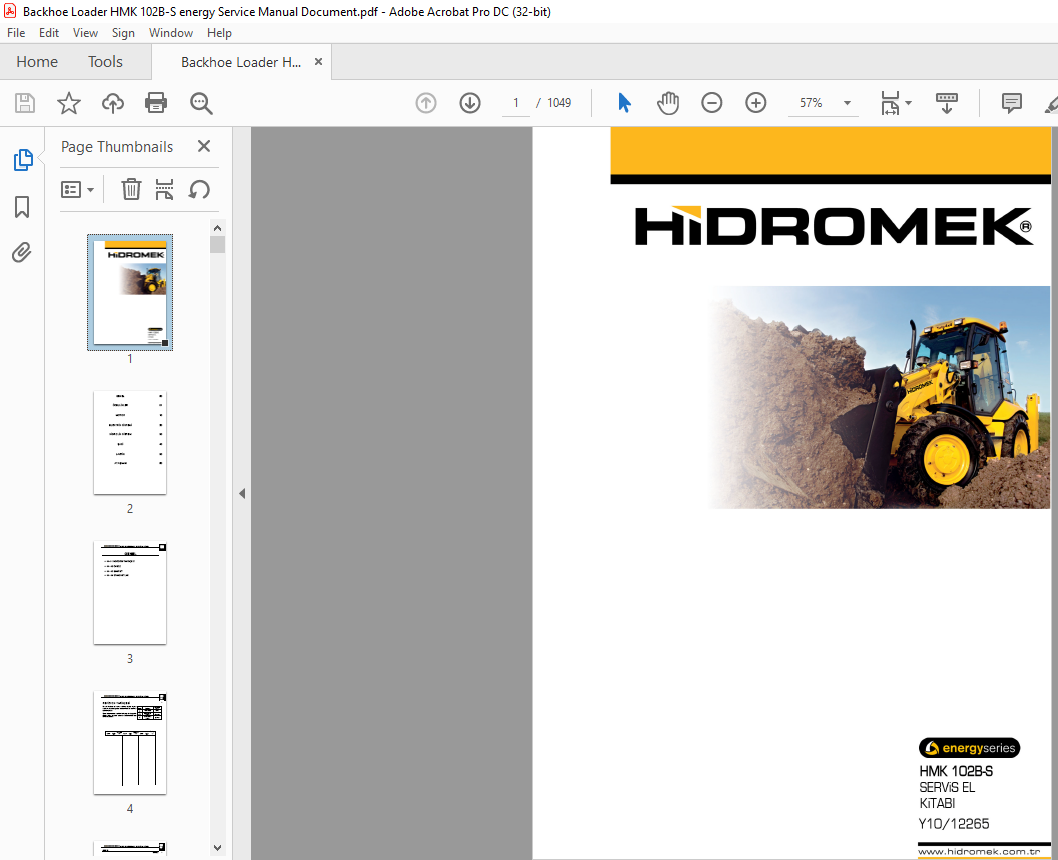Click the page number input field

click(516, 103)
